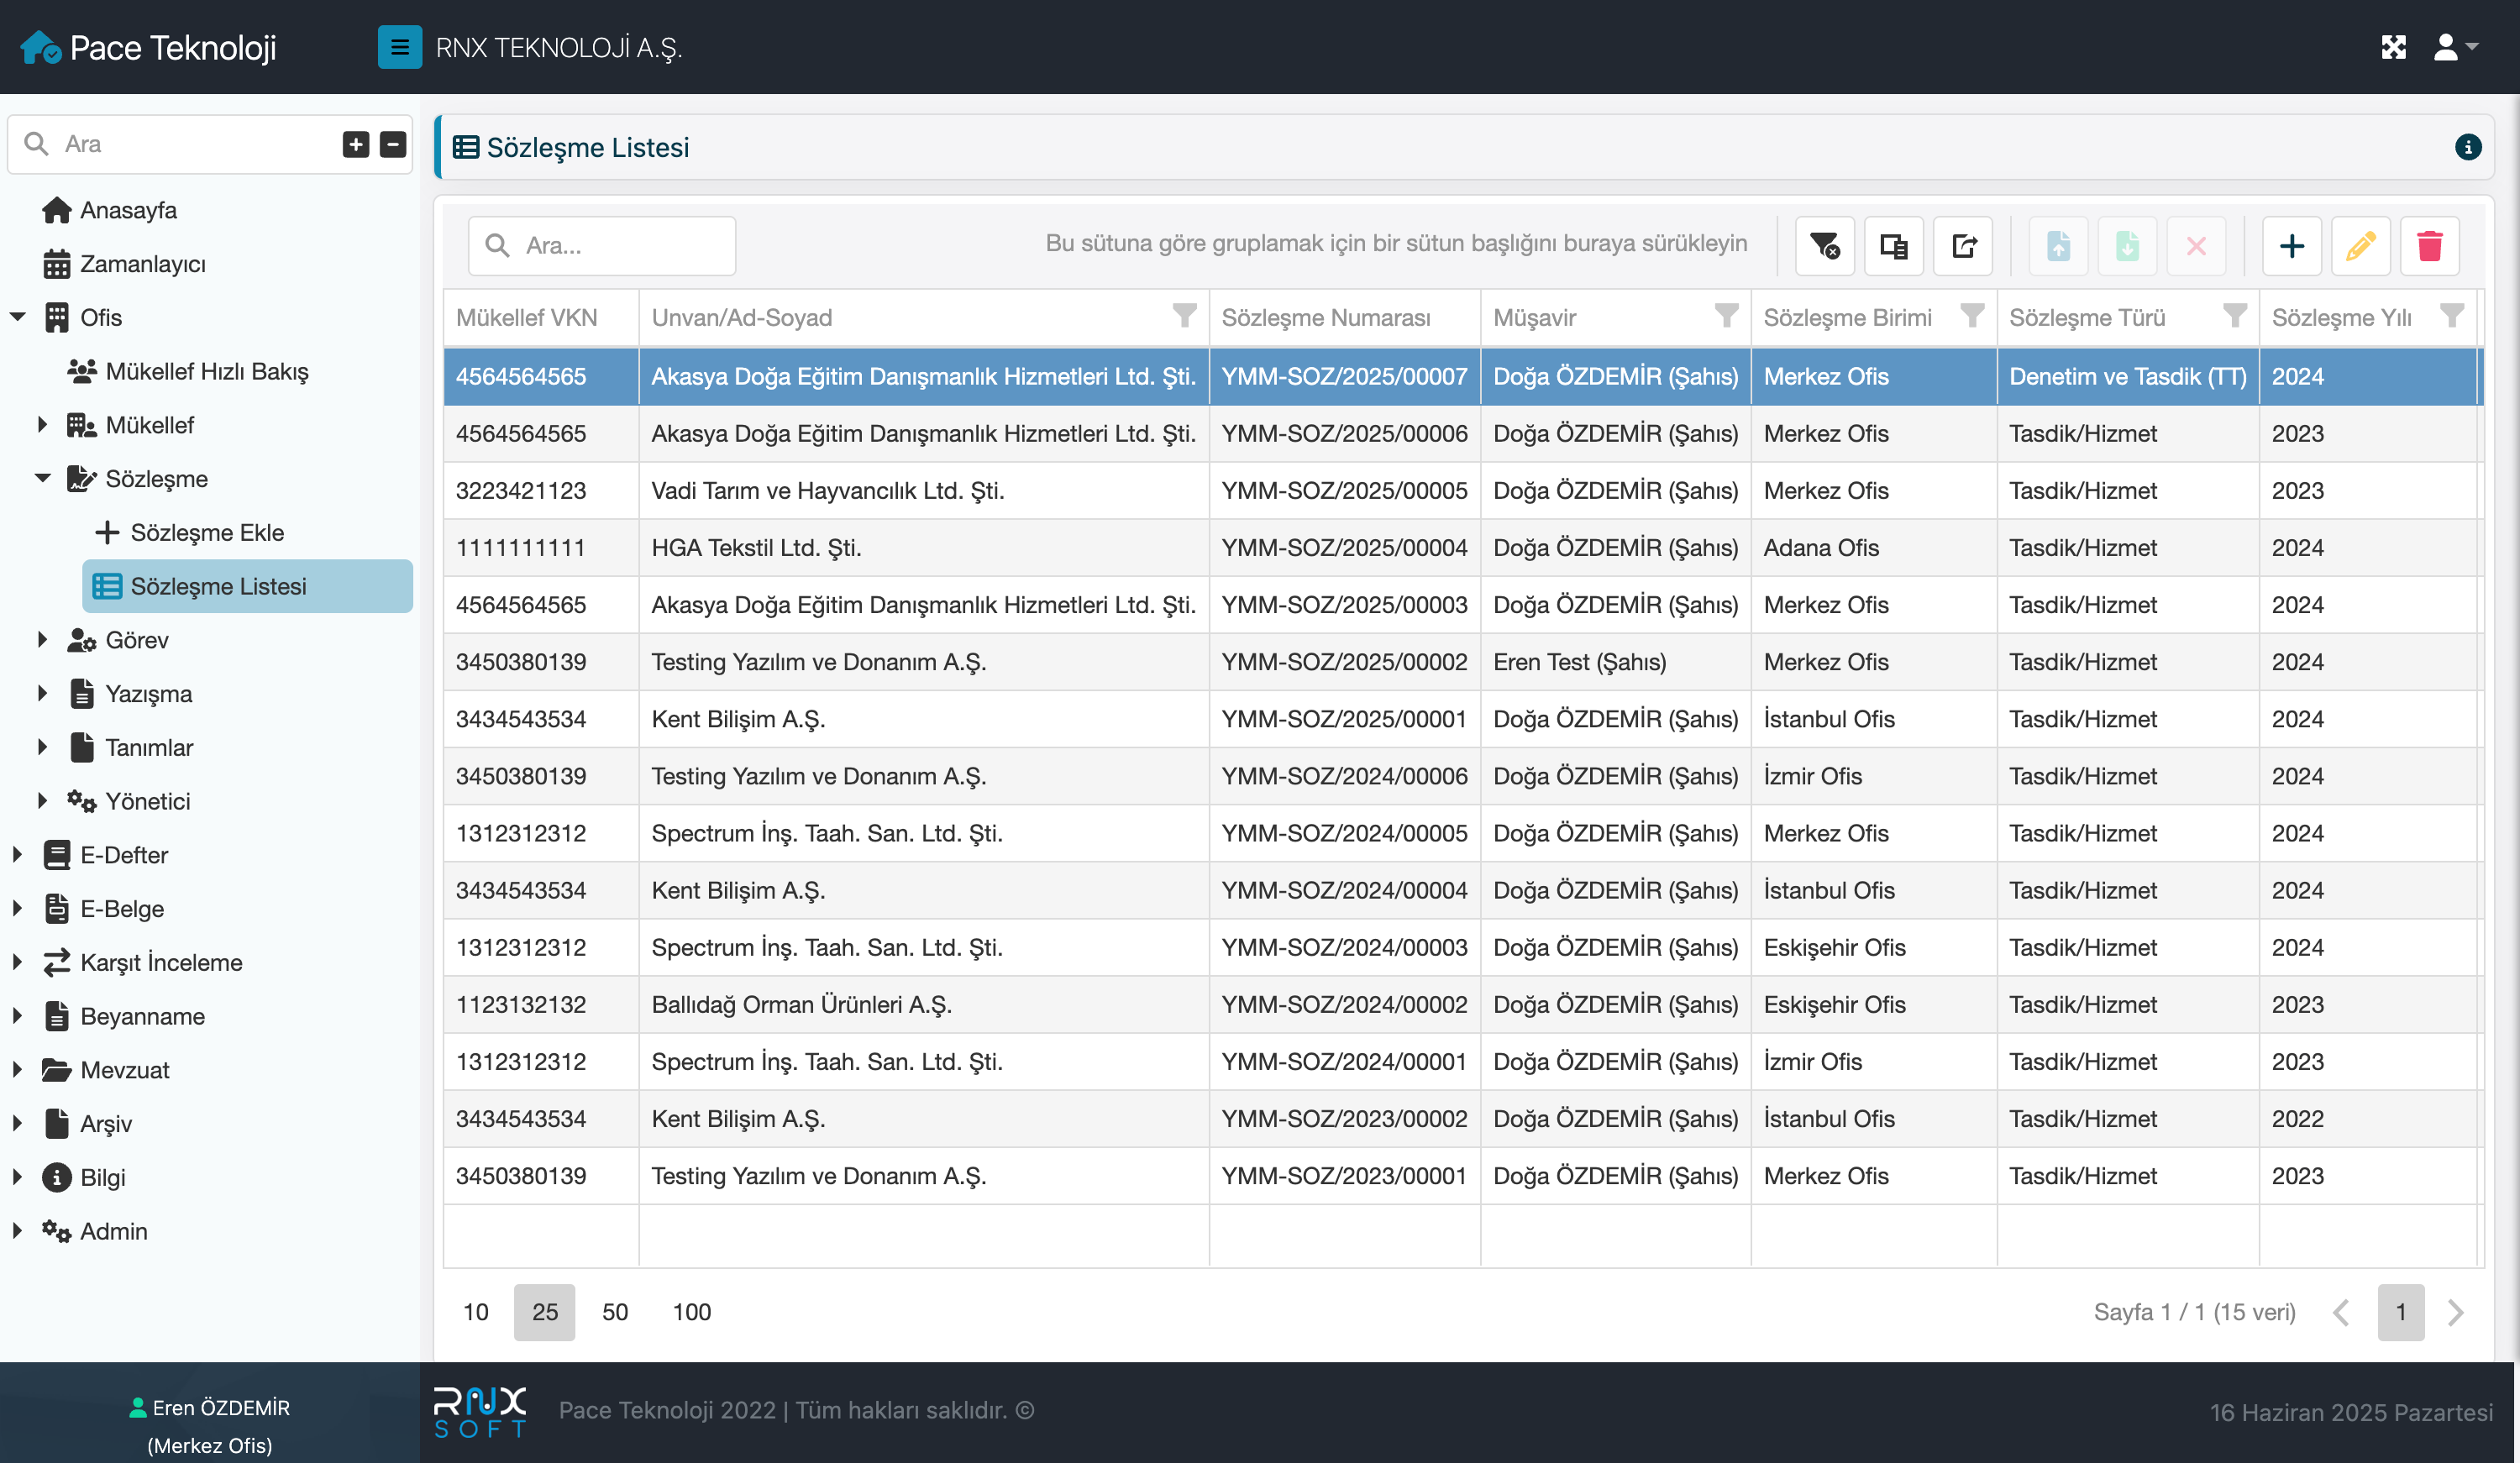Screen dimensions: 2520x1463
Task: Select row YMM-SOZ/2025/00004 HGA Tekstil
Action: 1343,548
